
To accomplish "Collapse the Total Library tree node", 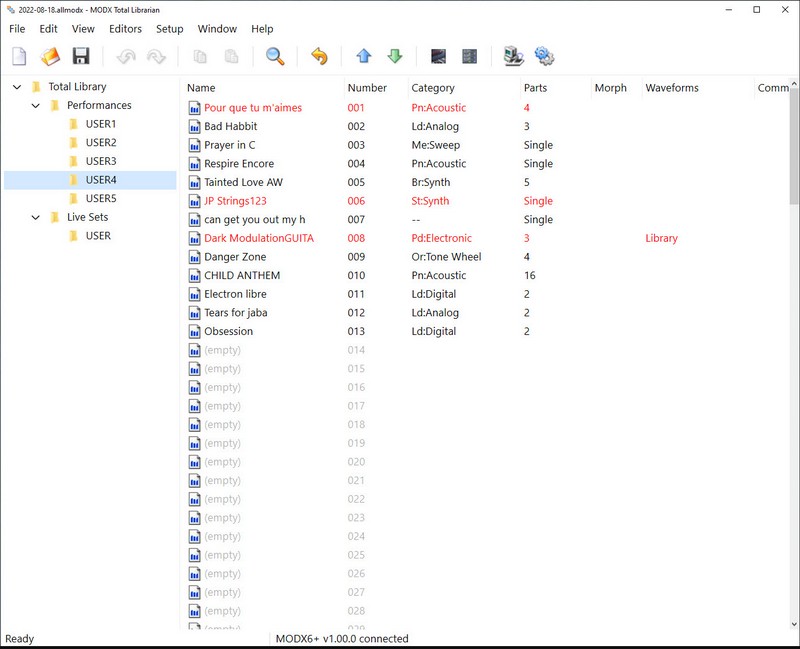I will 17,87.
